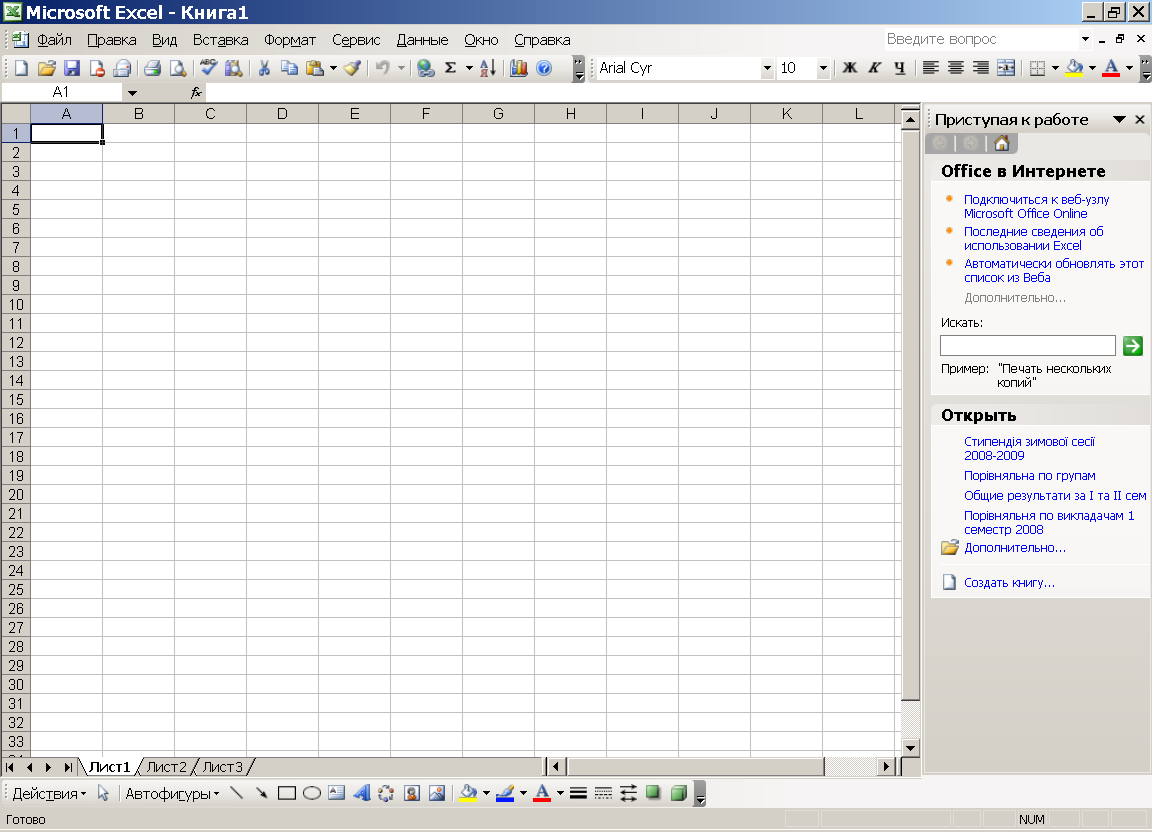Click the Copy icon
The height and width of the screenshot is (832, 1152).
coord(289,68)
